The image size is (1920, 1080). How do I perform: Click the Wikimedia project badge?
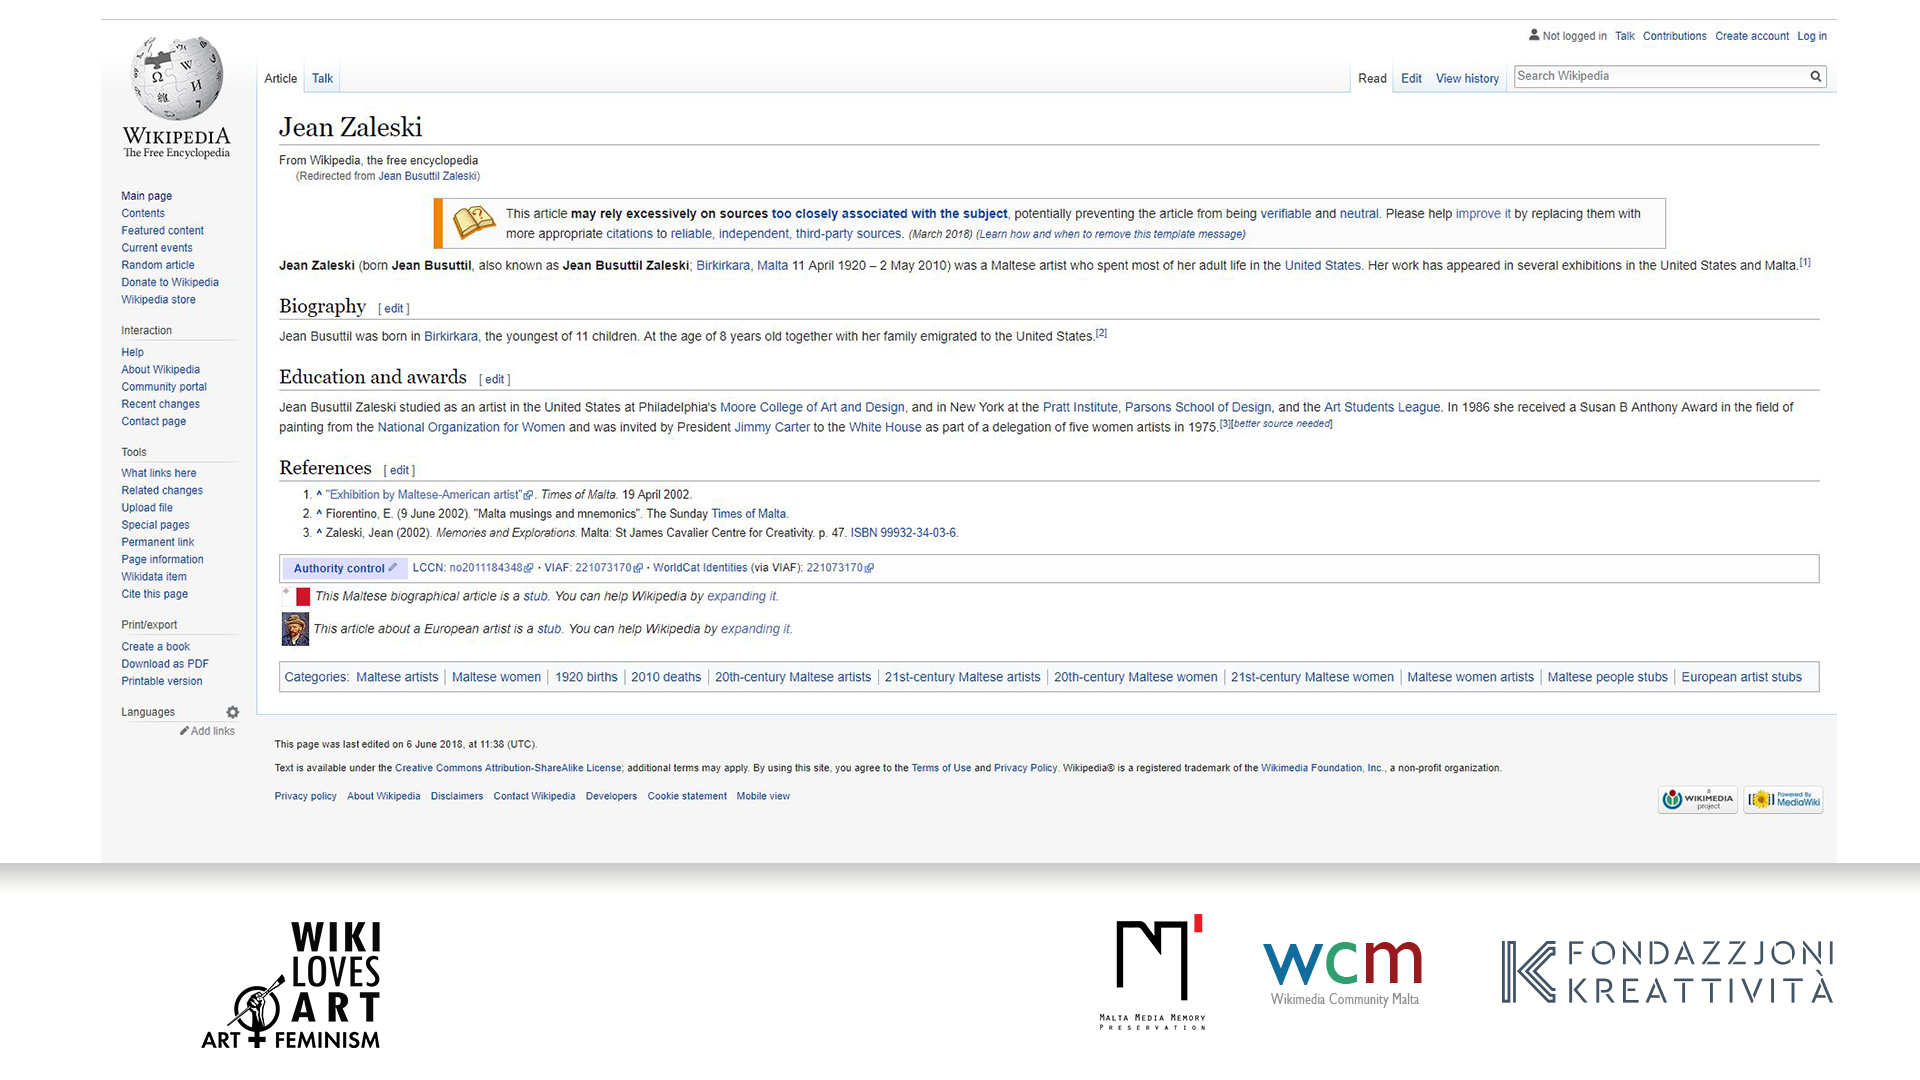(1697, 799)
